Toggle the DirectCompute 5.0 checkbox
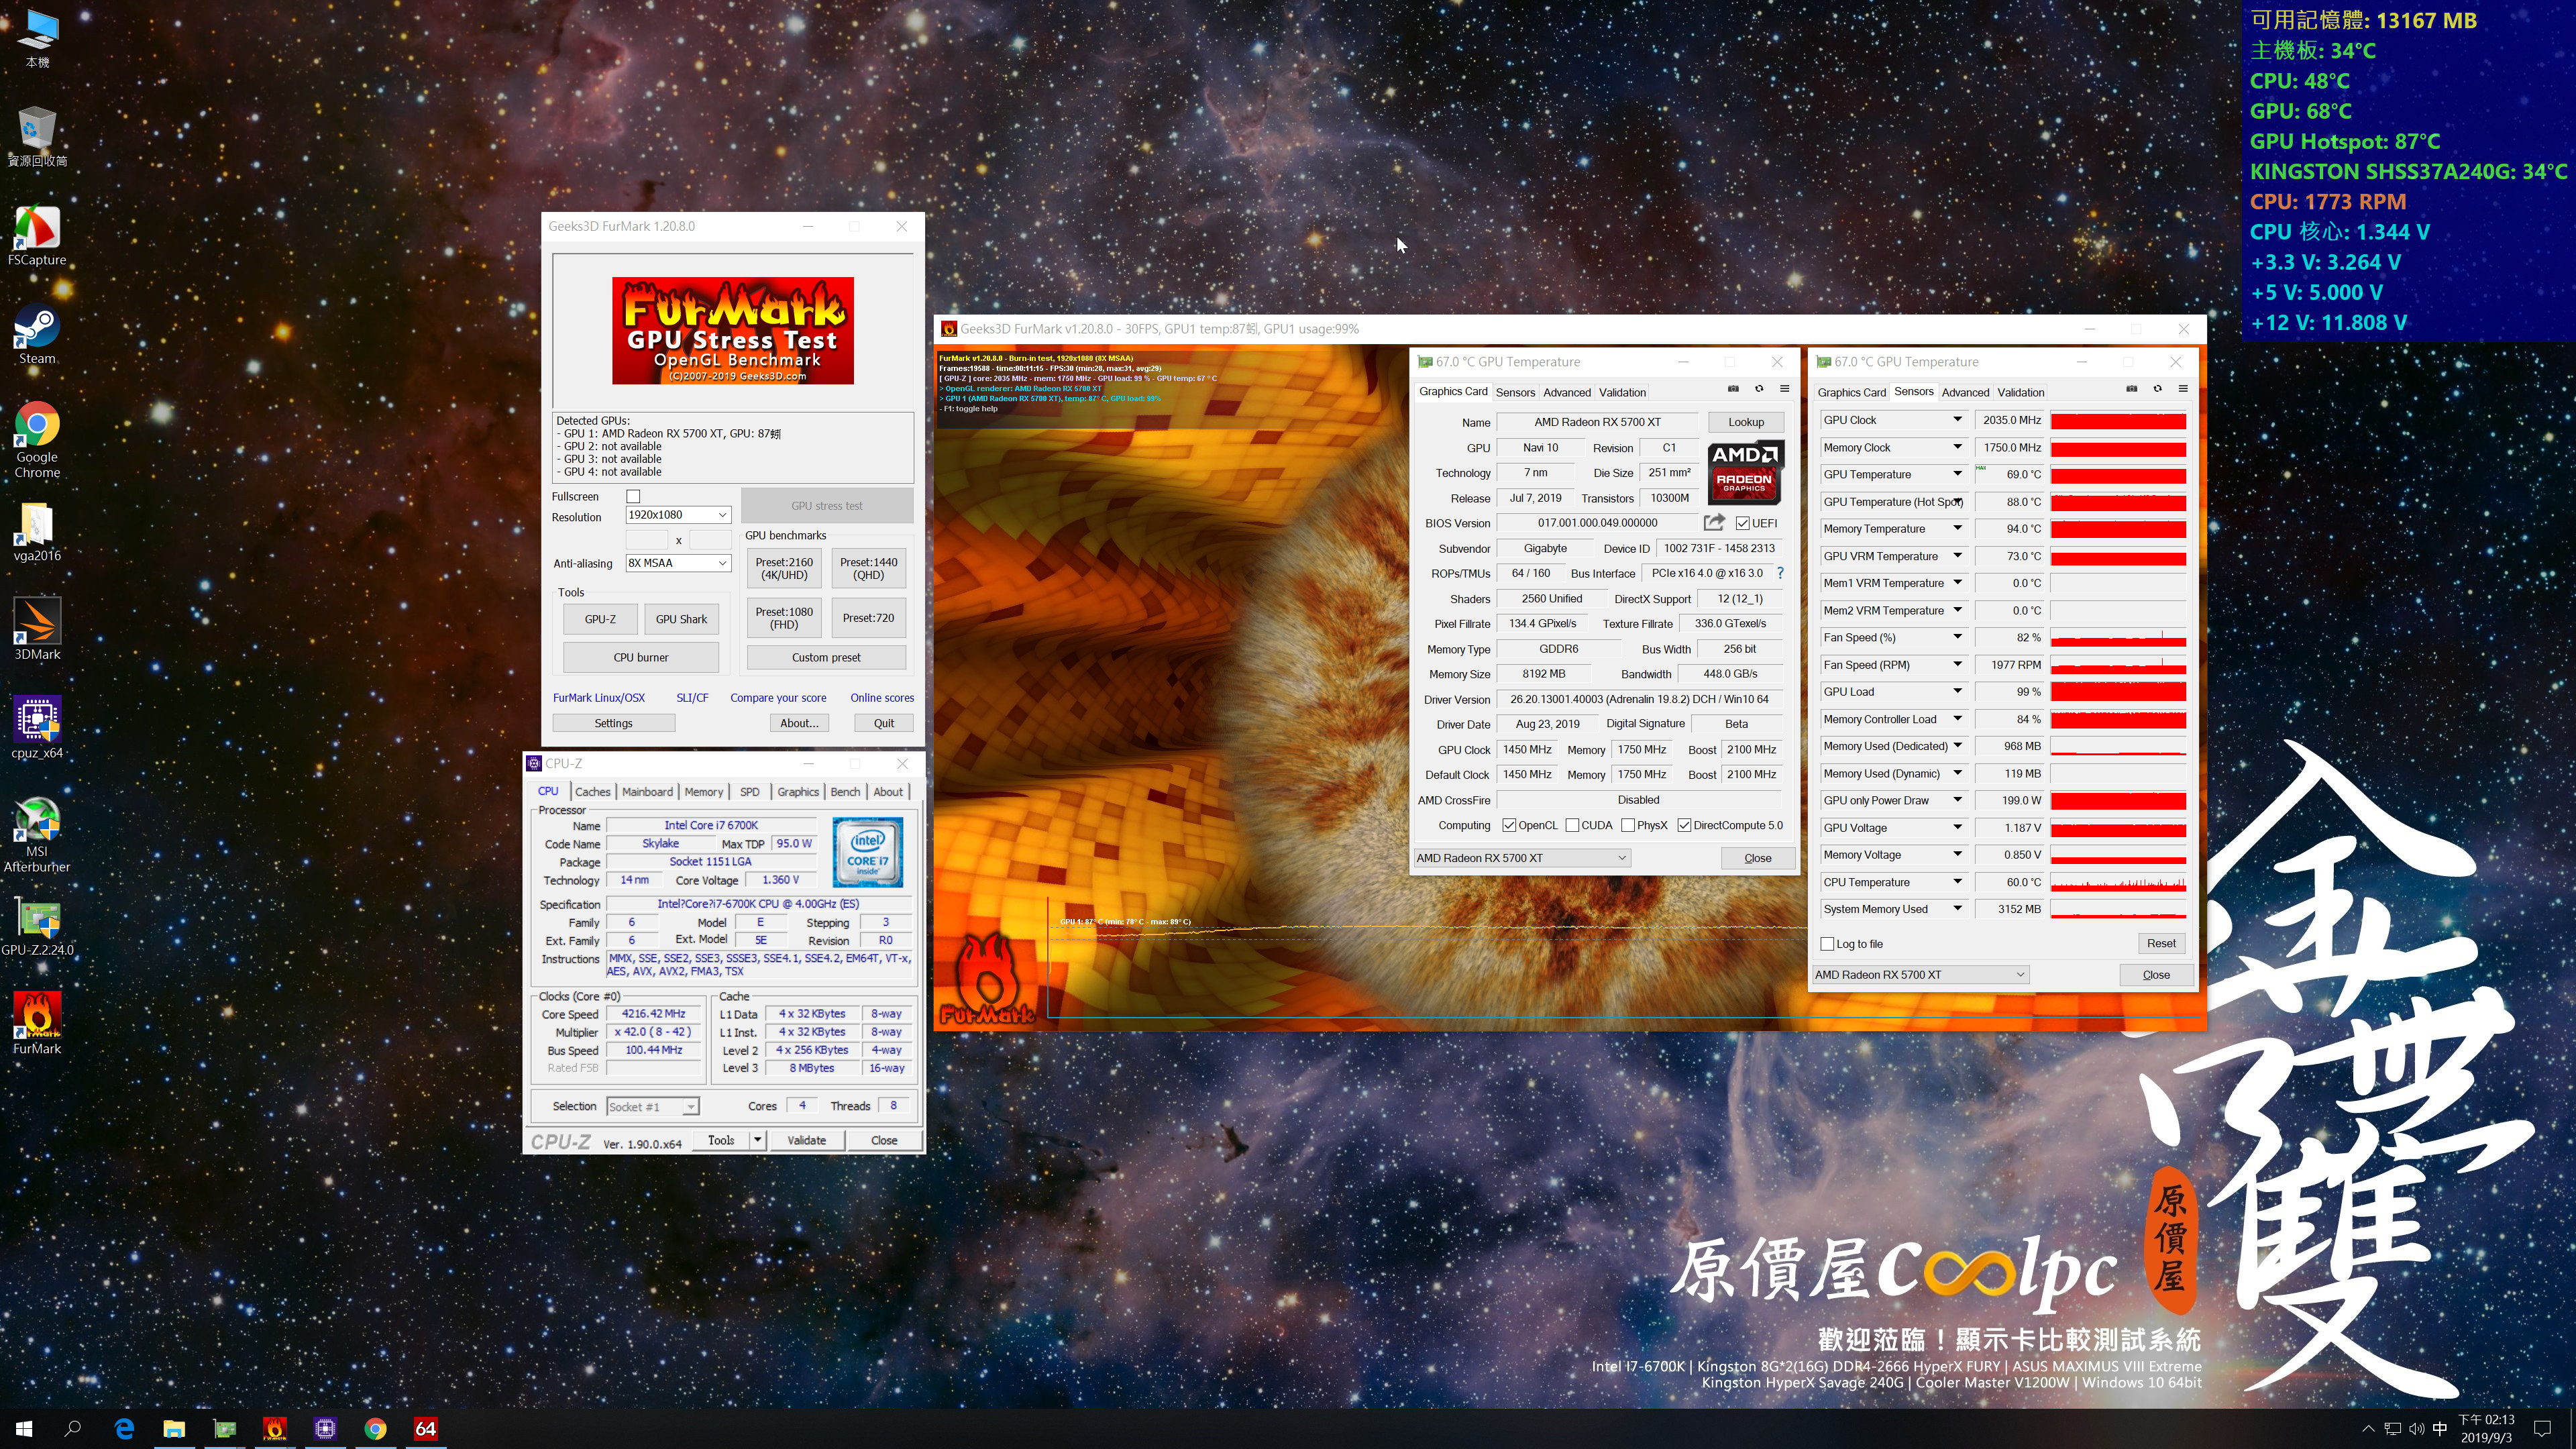 coord(1684,825)
